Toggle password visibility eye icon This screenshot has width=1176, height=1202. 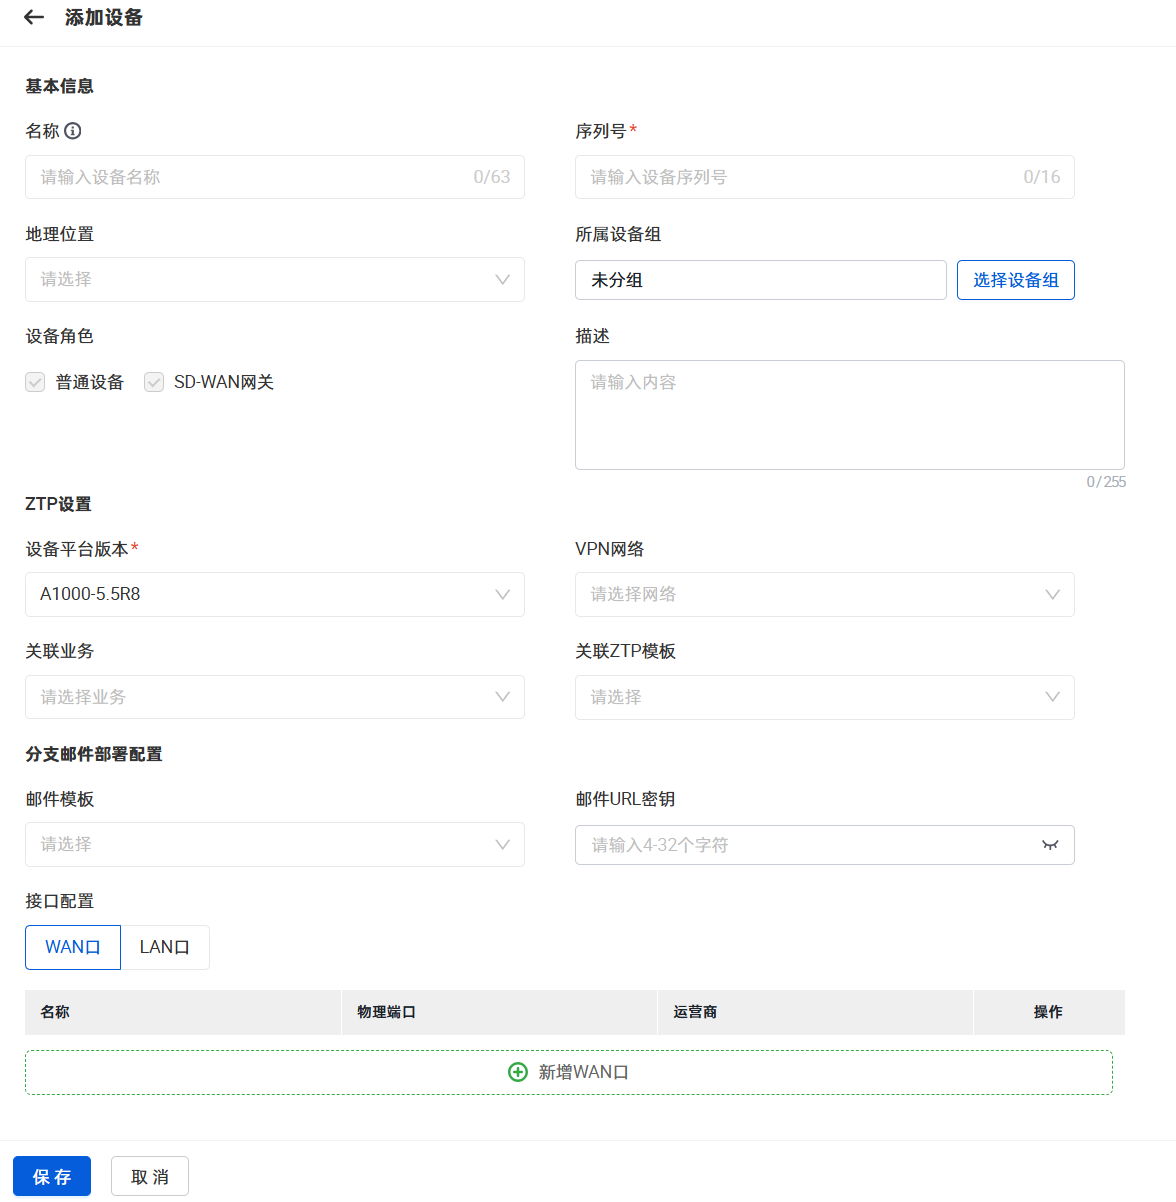pyautogui.click(x=1050, y=845)
